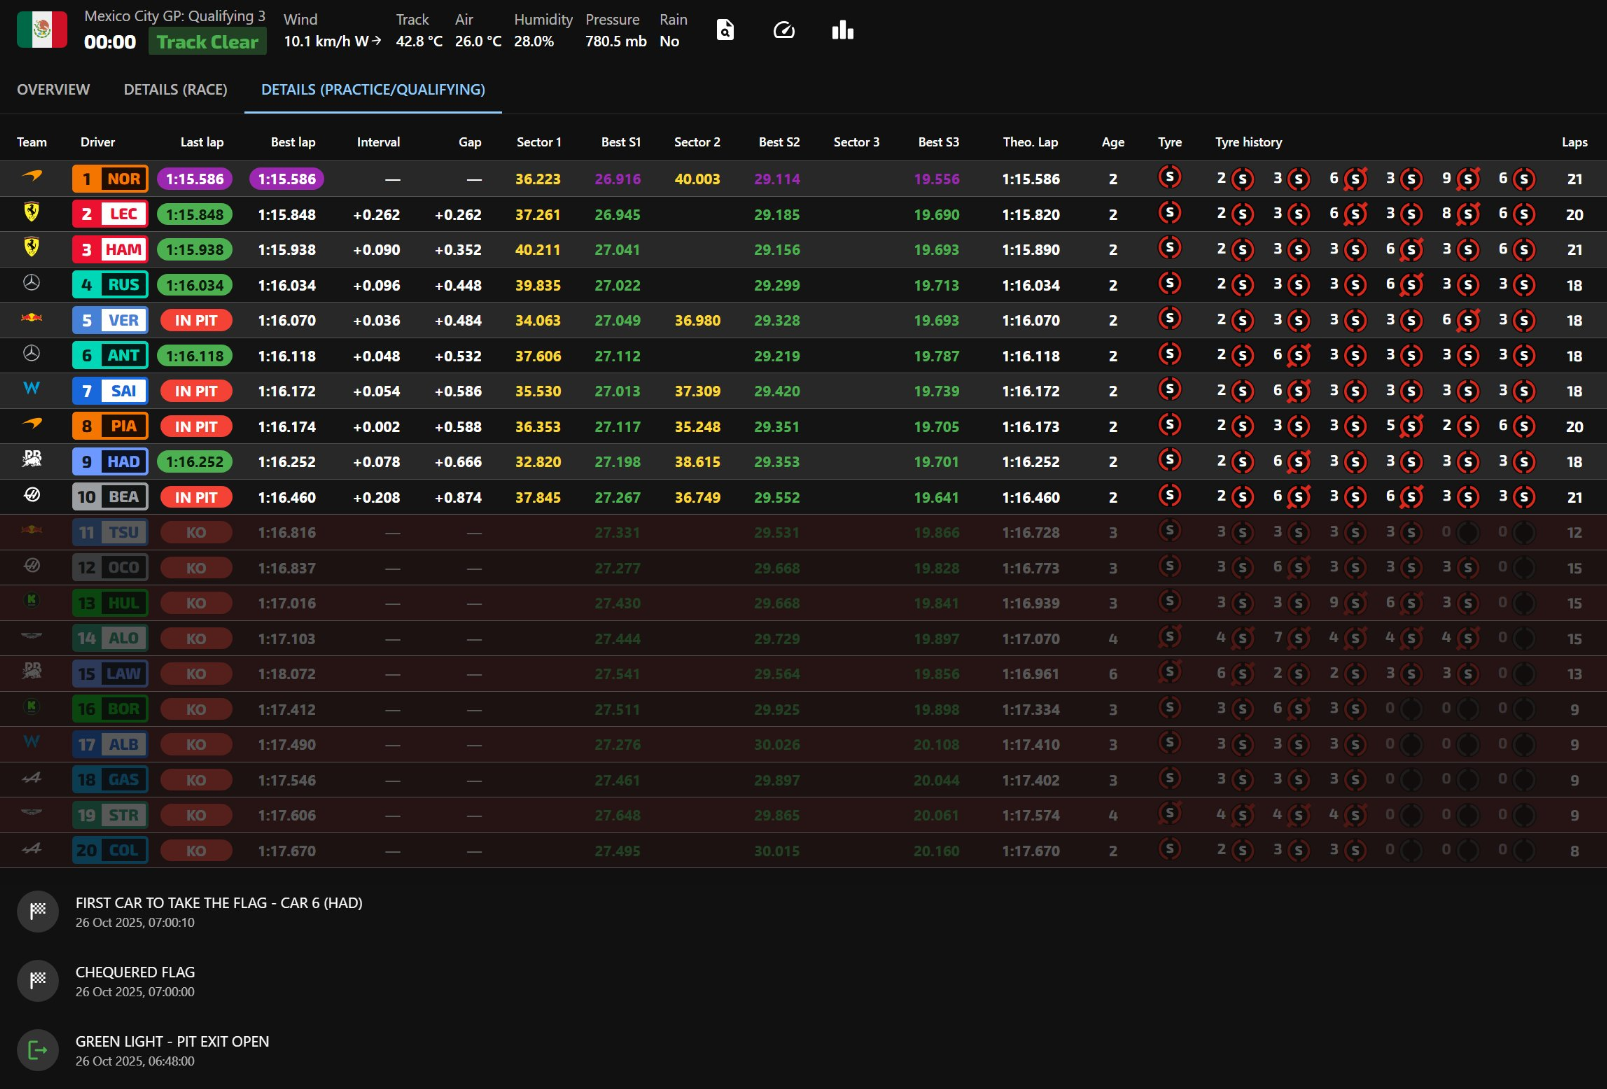This screenshot has height=1089, width=1607.
Task: Click the IN PIT status for VER
Action: point(195,321)
